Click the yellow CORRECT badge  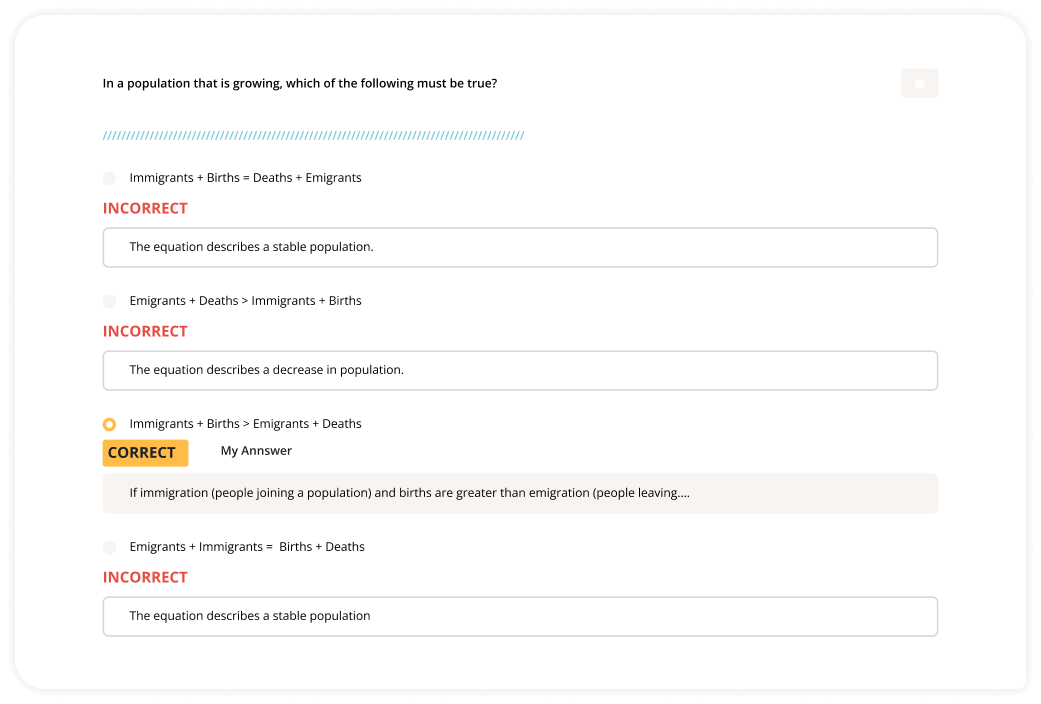pyautogui.click(x=145, y=453)
